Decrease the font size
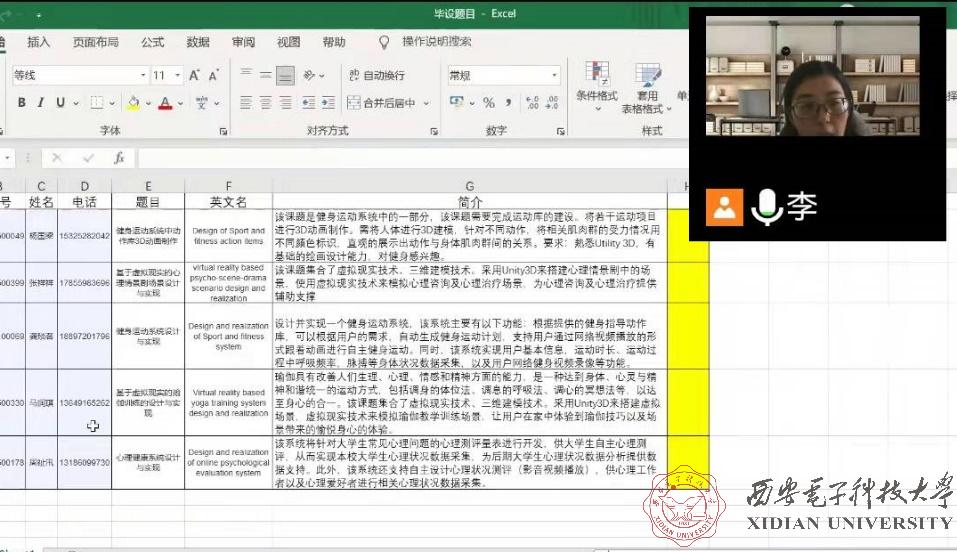 (215, 76)
